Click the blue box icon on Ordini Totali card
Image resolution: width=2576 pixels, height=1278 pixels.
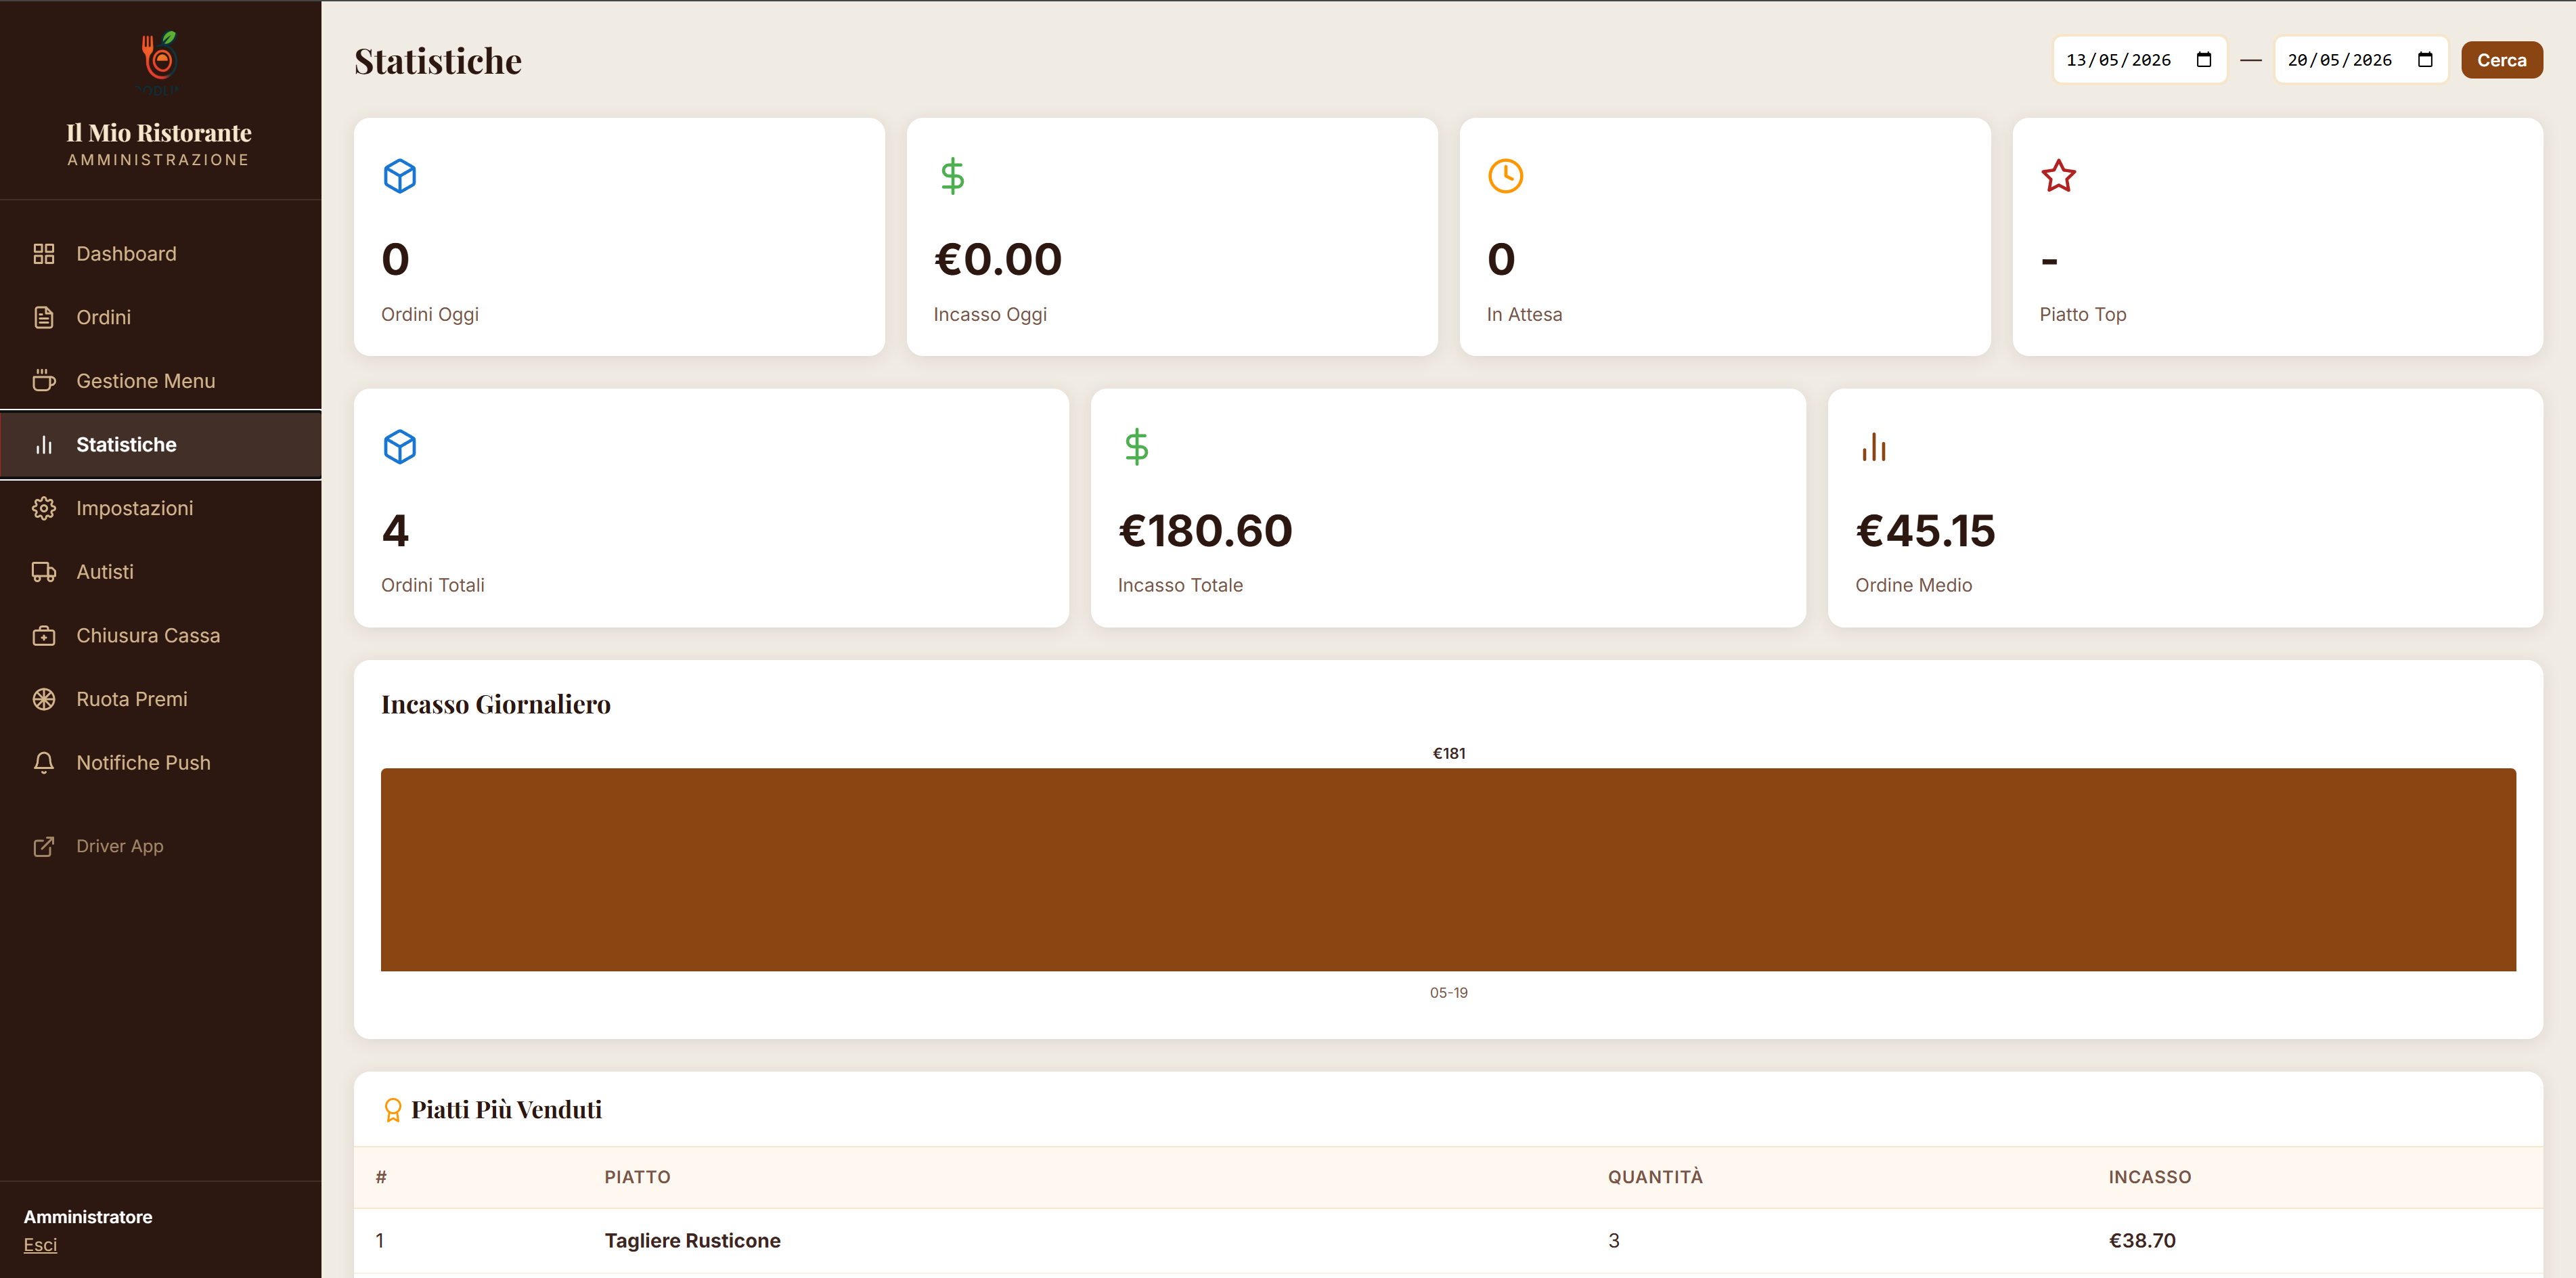[x=400, y=447]
